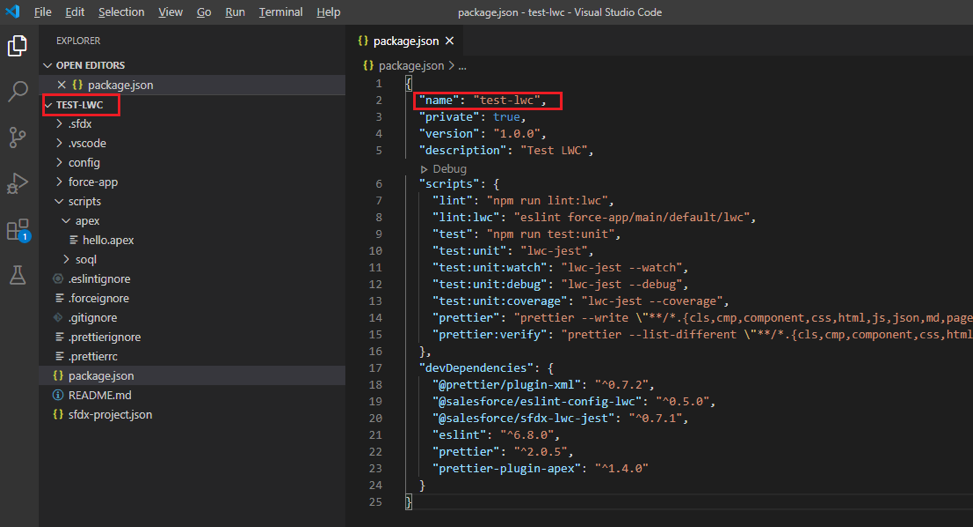
Task: Open the Run menu
Action: click(x=235, y=12)
